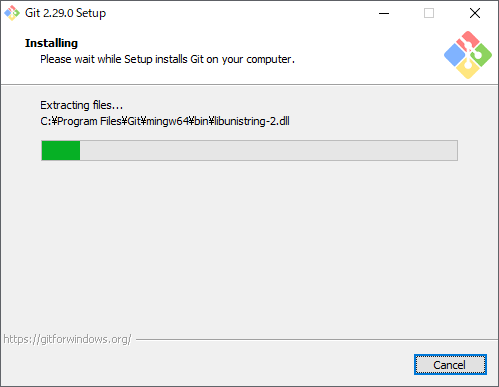Click the green filled part of the progress bar

pos(61,151)
